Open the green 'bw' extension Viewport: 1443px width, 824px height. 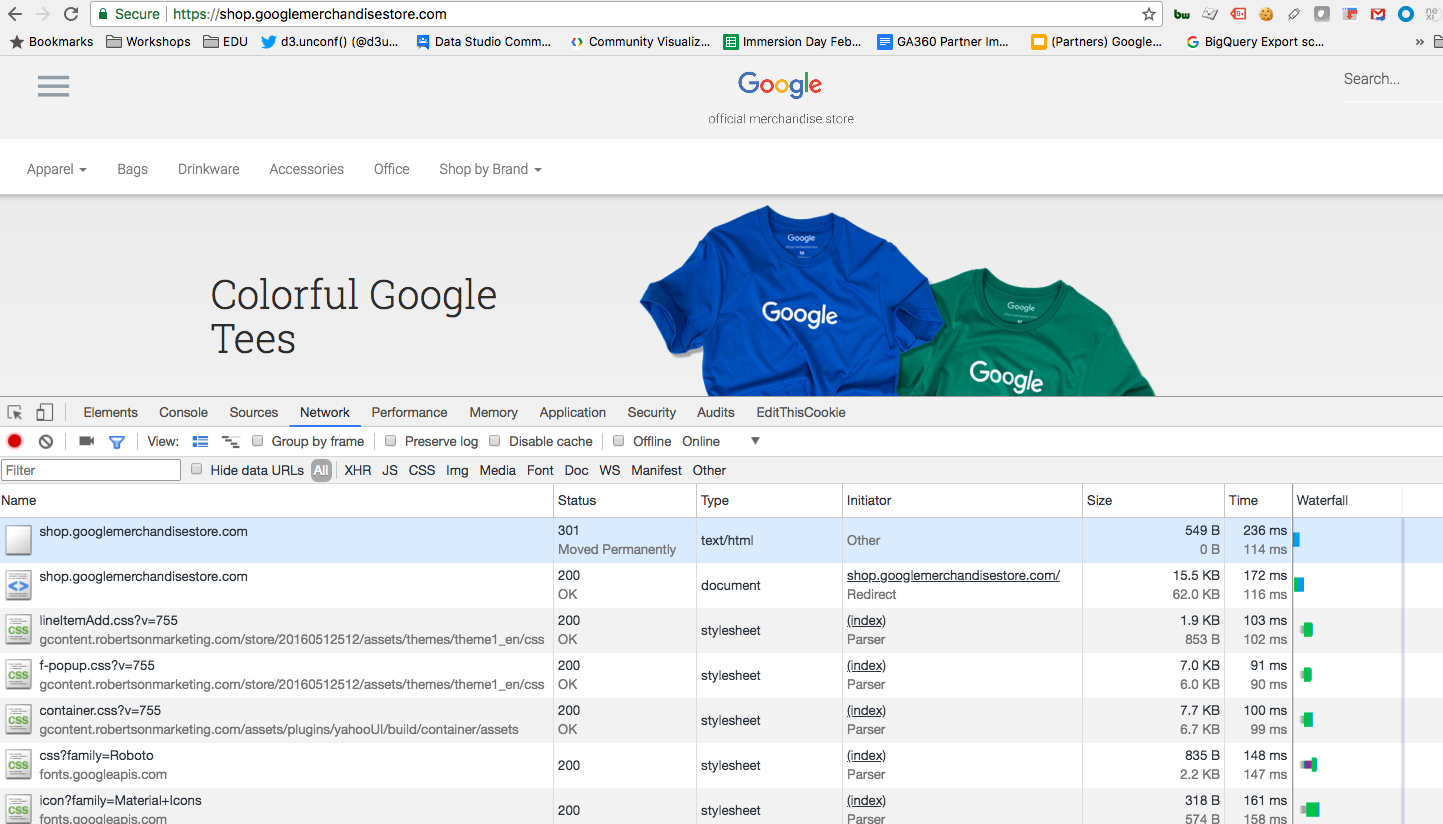(x=1182, y=14)
